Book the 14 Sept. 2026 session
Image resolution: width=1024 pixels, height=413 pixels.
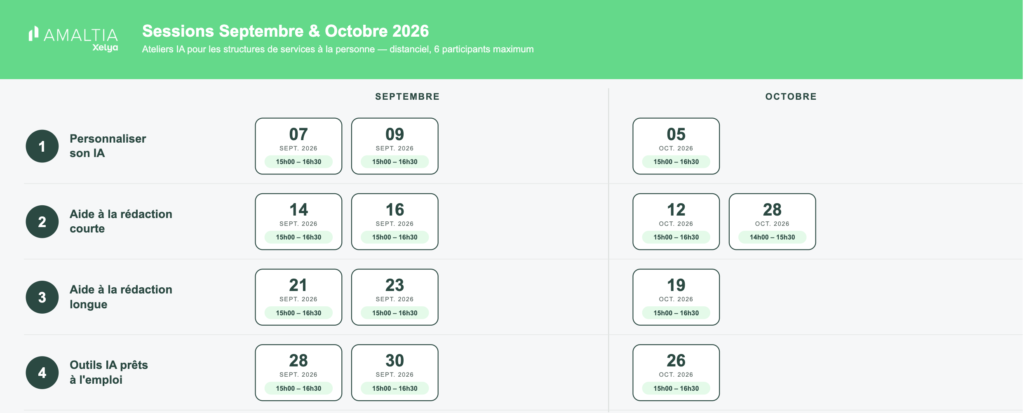(298, 222)
